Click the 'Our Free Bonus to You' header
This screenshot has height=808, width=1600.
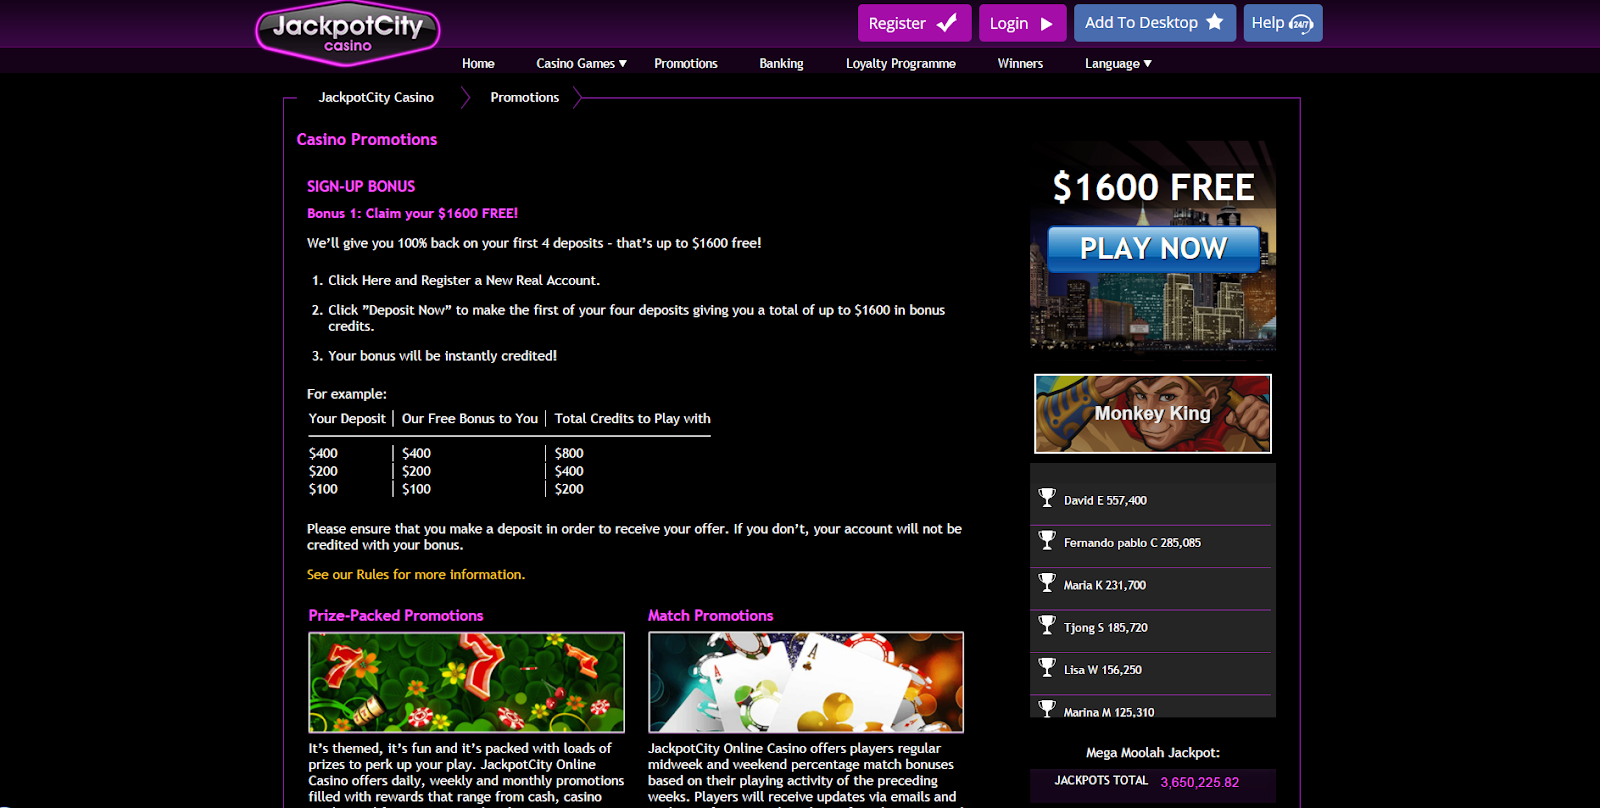pos(470,419)
